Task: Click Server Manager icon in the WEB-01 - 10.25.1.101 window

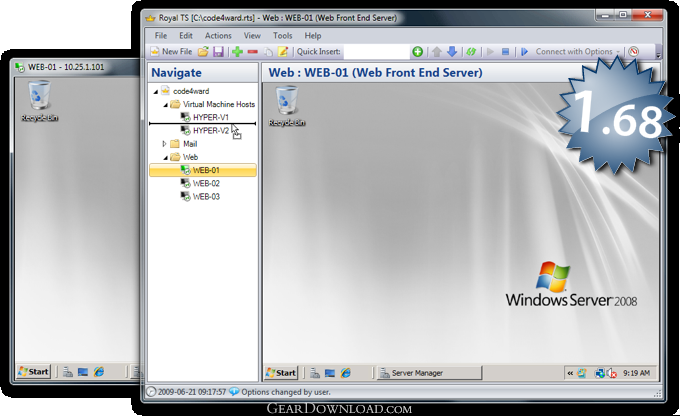Action: tap(68, 371)
